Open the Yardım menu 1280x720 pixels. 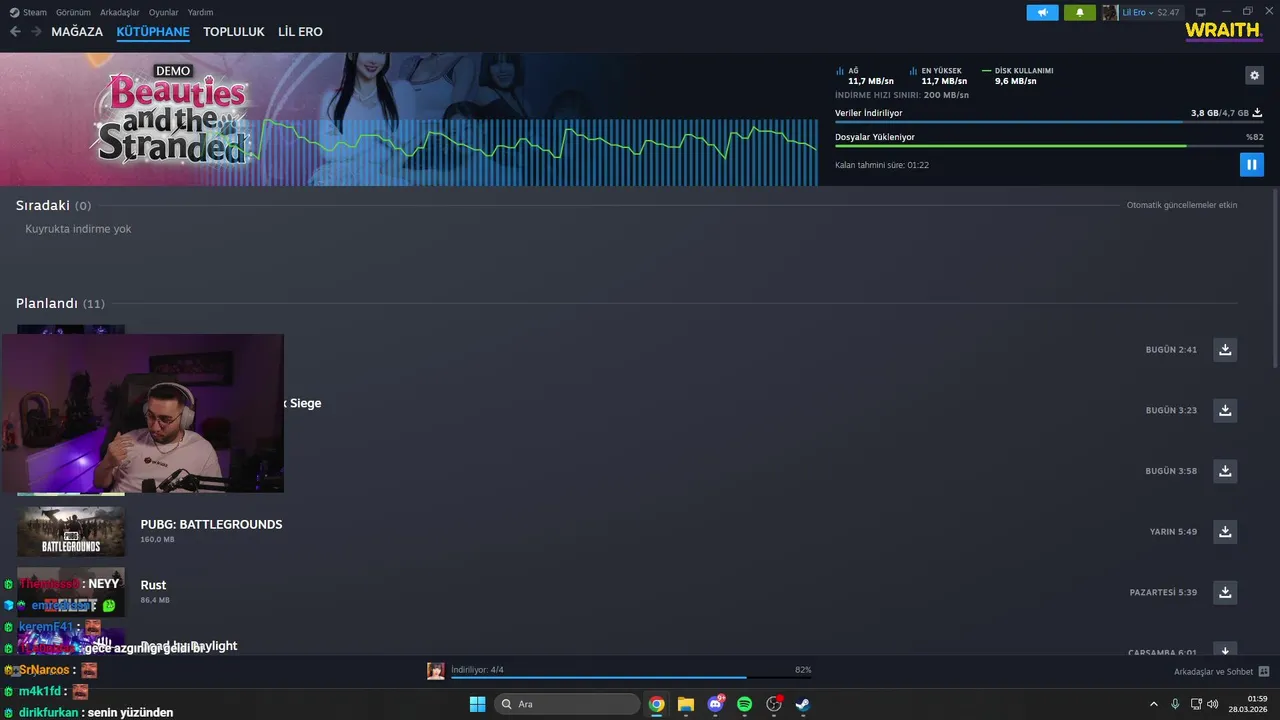[x=200, y=12]
